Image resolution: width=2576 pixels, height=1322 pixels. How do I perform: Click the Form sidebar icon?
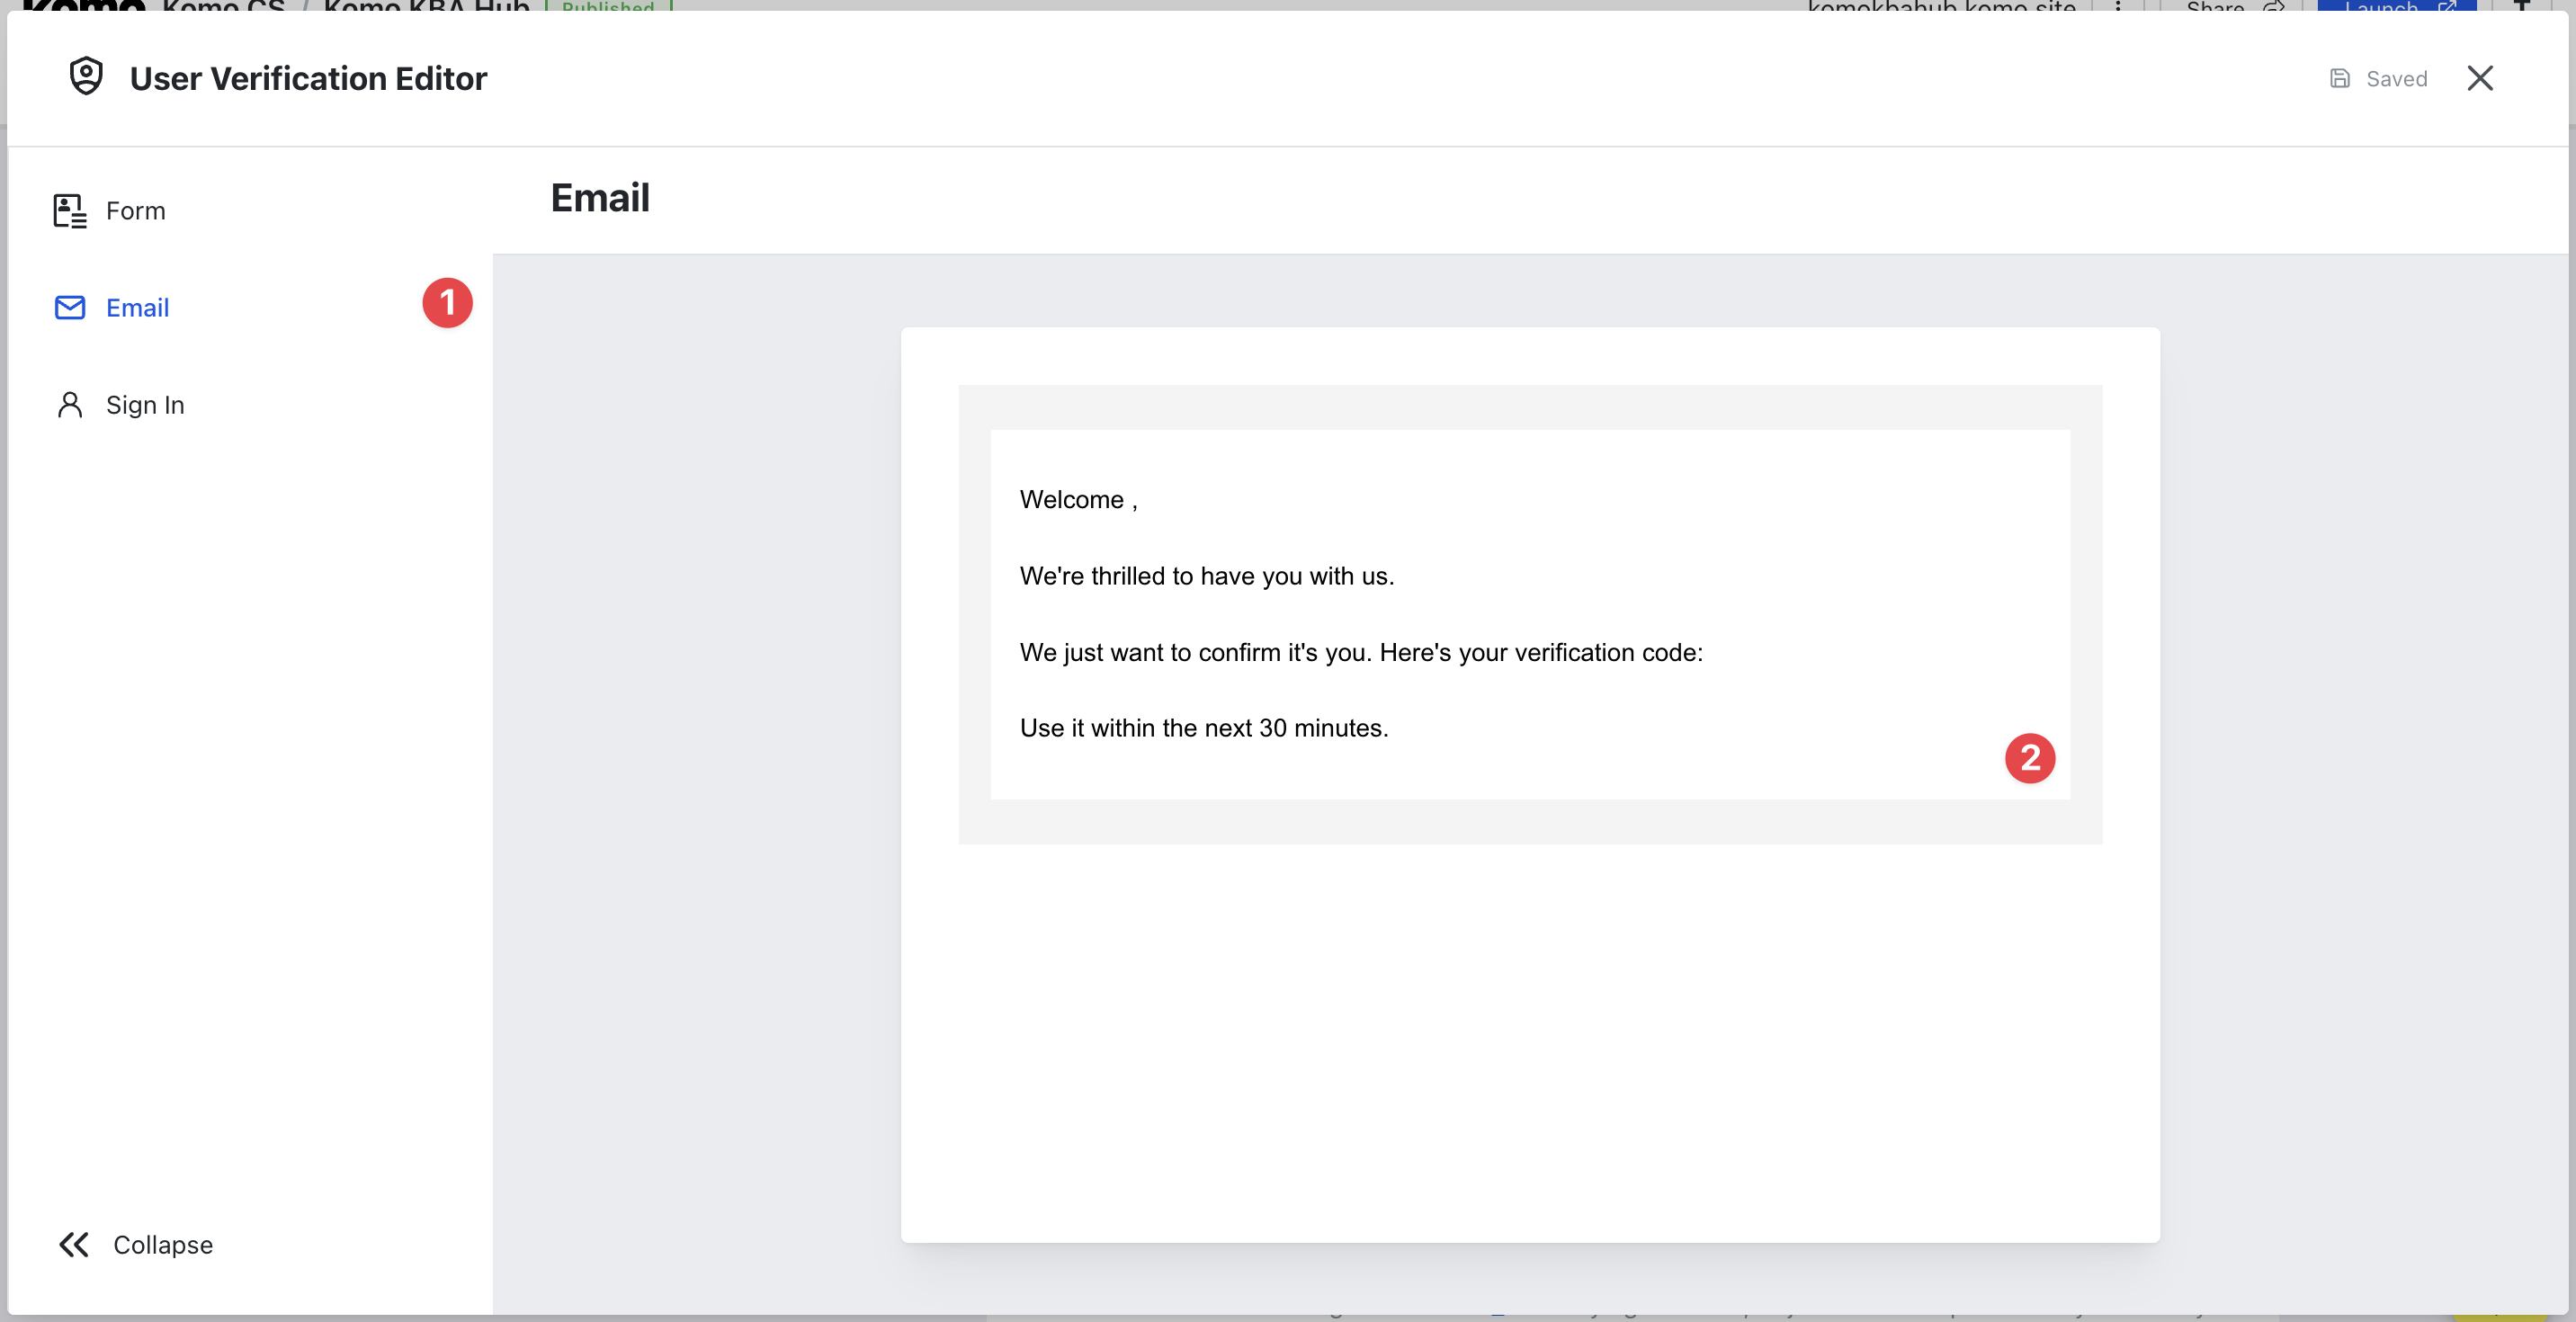69,211
